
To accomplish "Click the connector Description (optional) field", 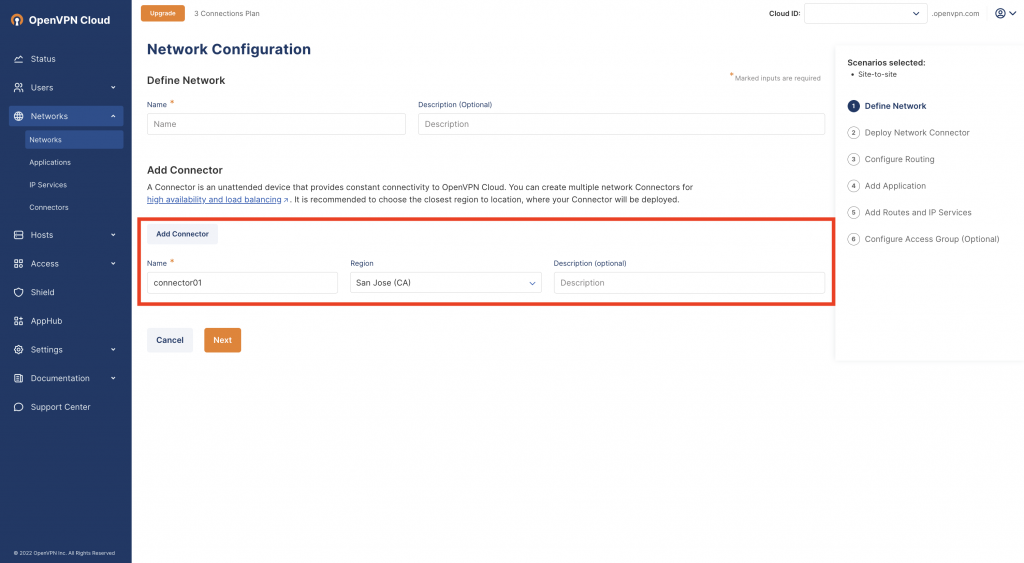I will [689, 283].
